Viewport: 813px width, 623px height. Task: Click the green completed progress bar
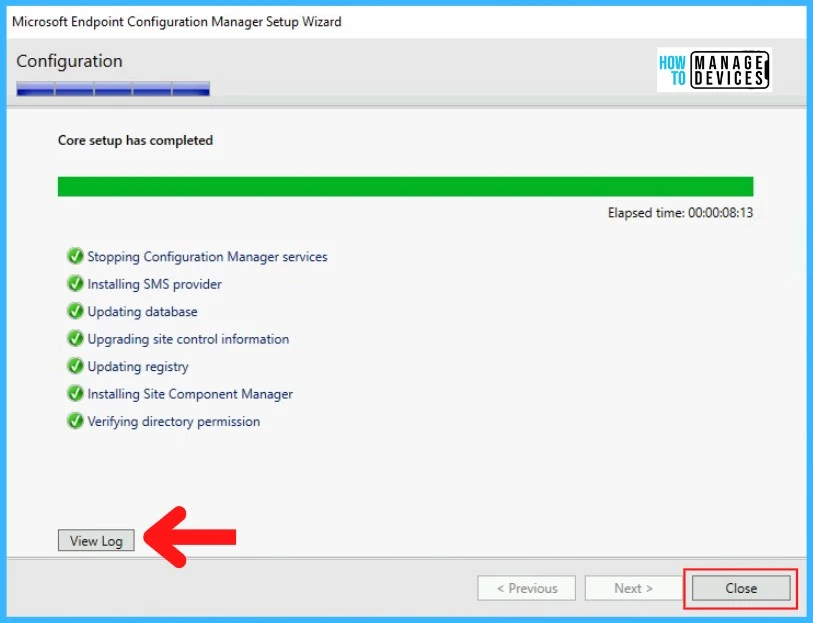tap(405, 187)
